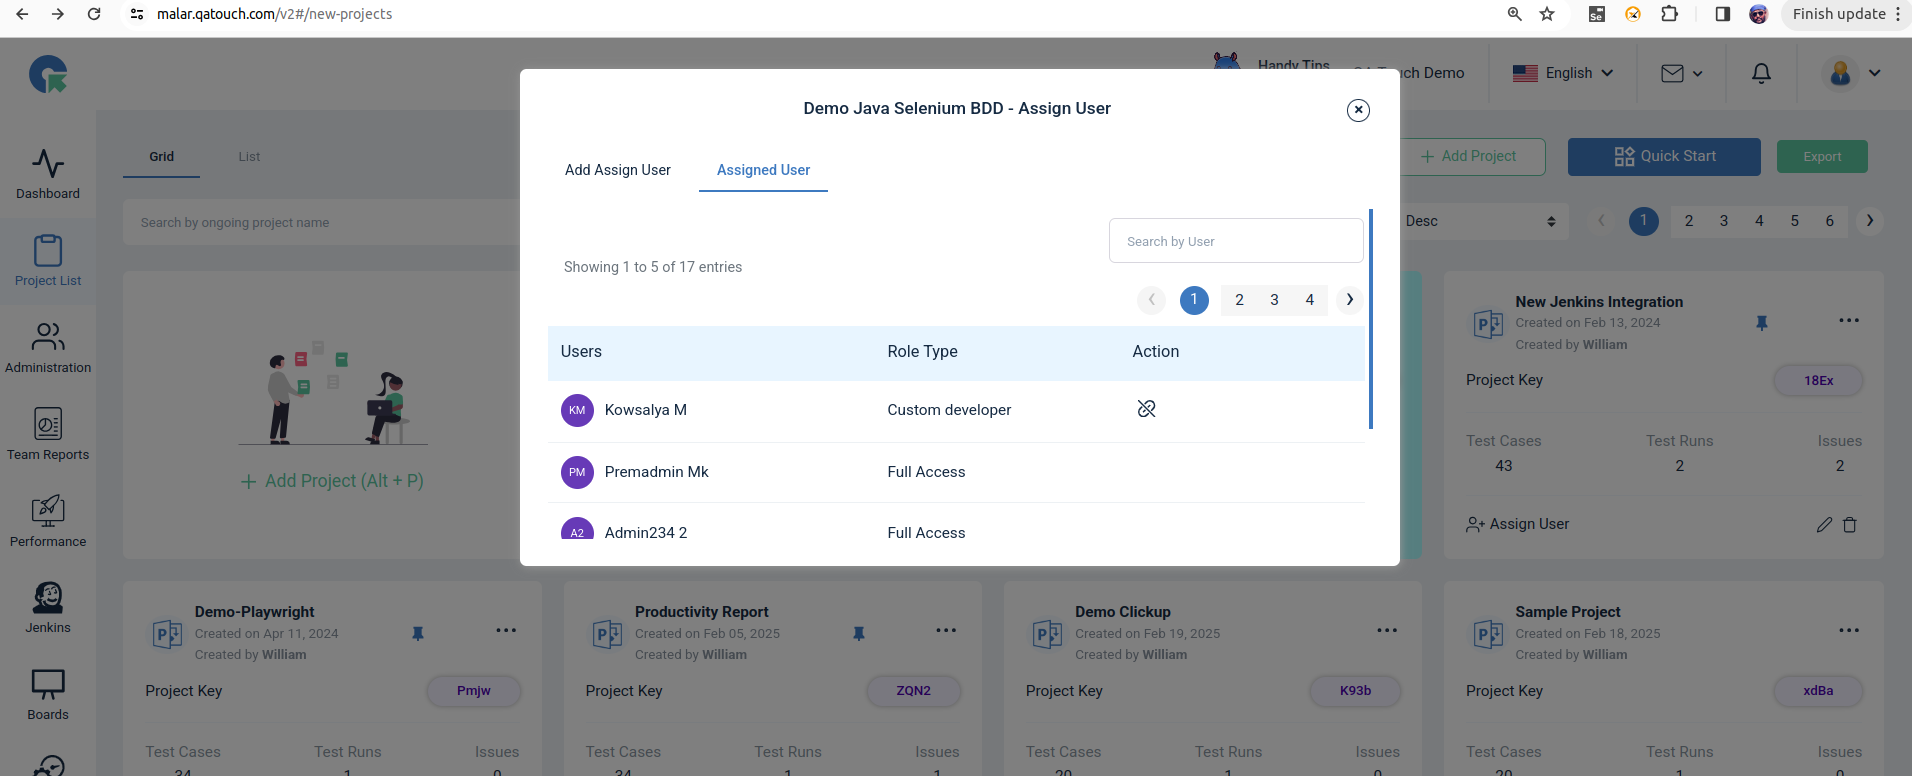Open more options for Demo-Playwright
Screen dimensions: 1912x776
click(506, 630)
